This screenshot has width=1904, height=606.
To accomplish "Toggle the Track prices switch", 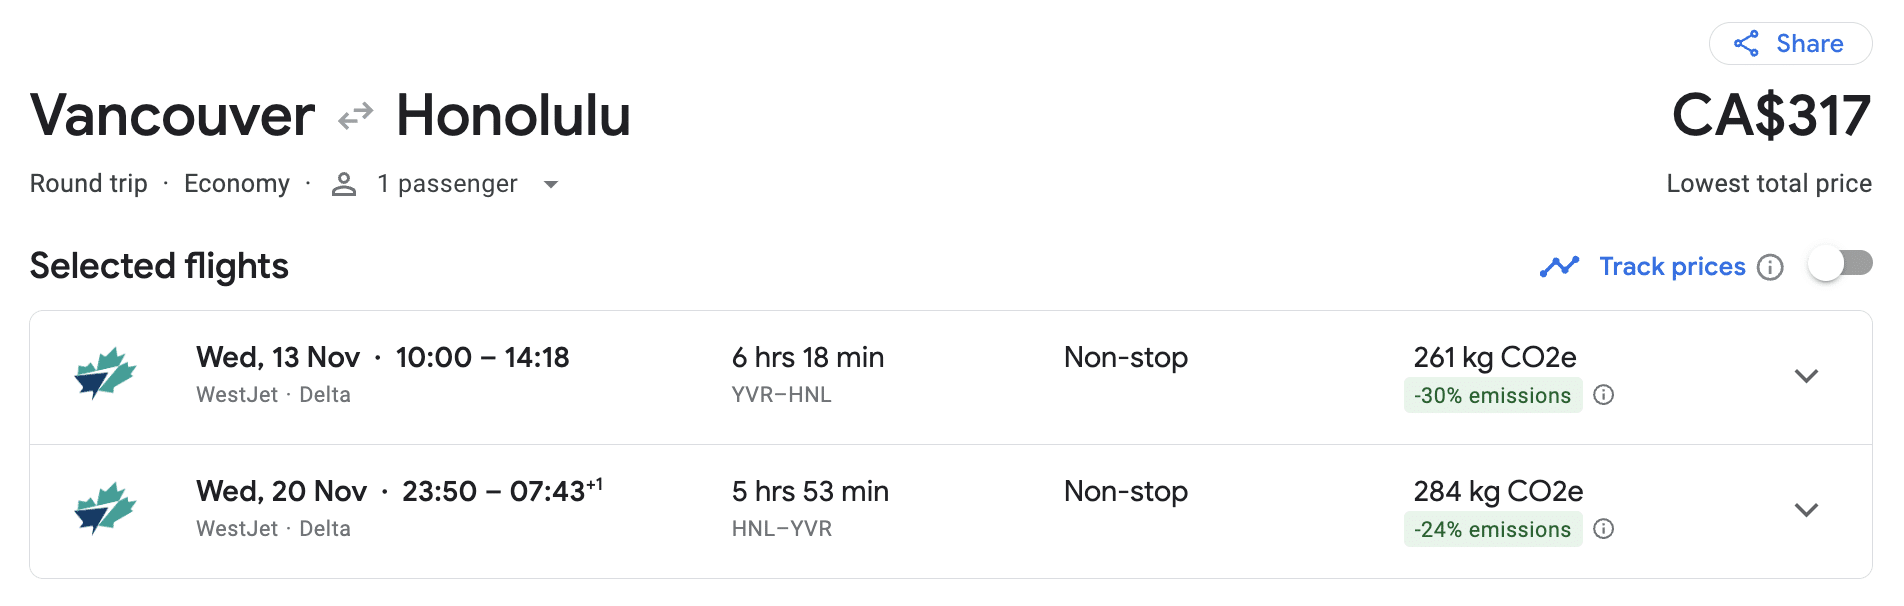I will [1840, 264].
